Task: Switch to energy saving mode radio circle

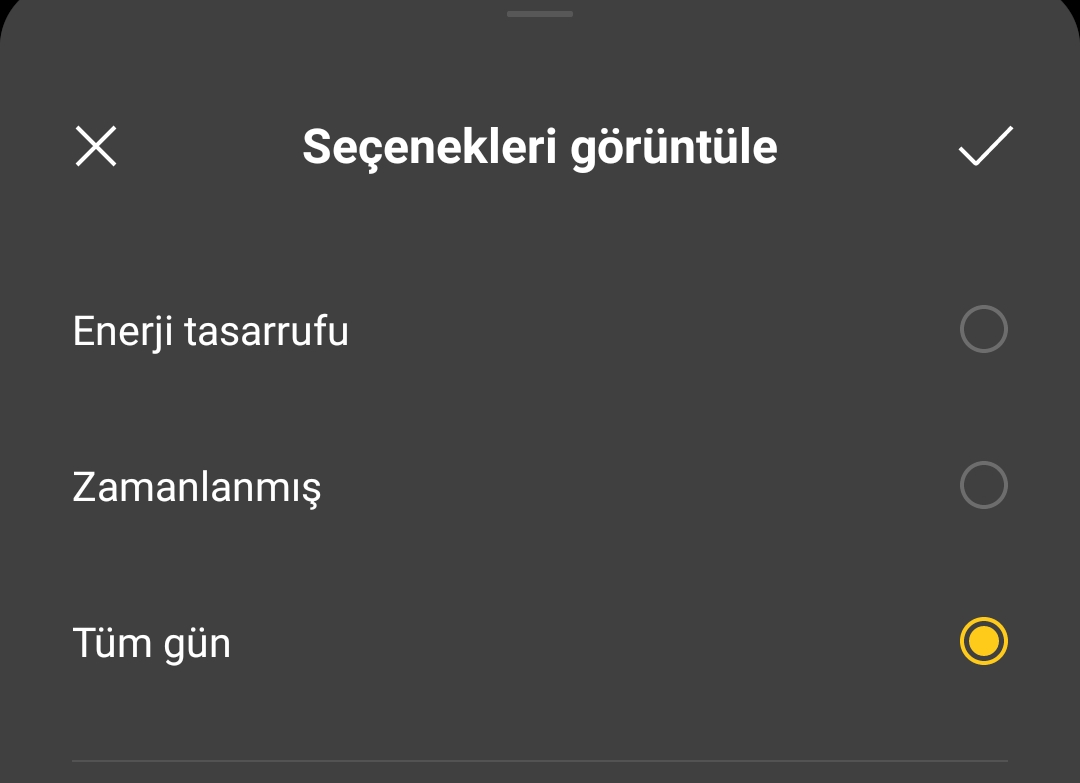Action: pyautogui.click(x=983, y=330)
